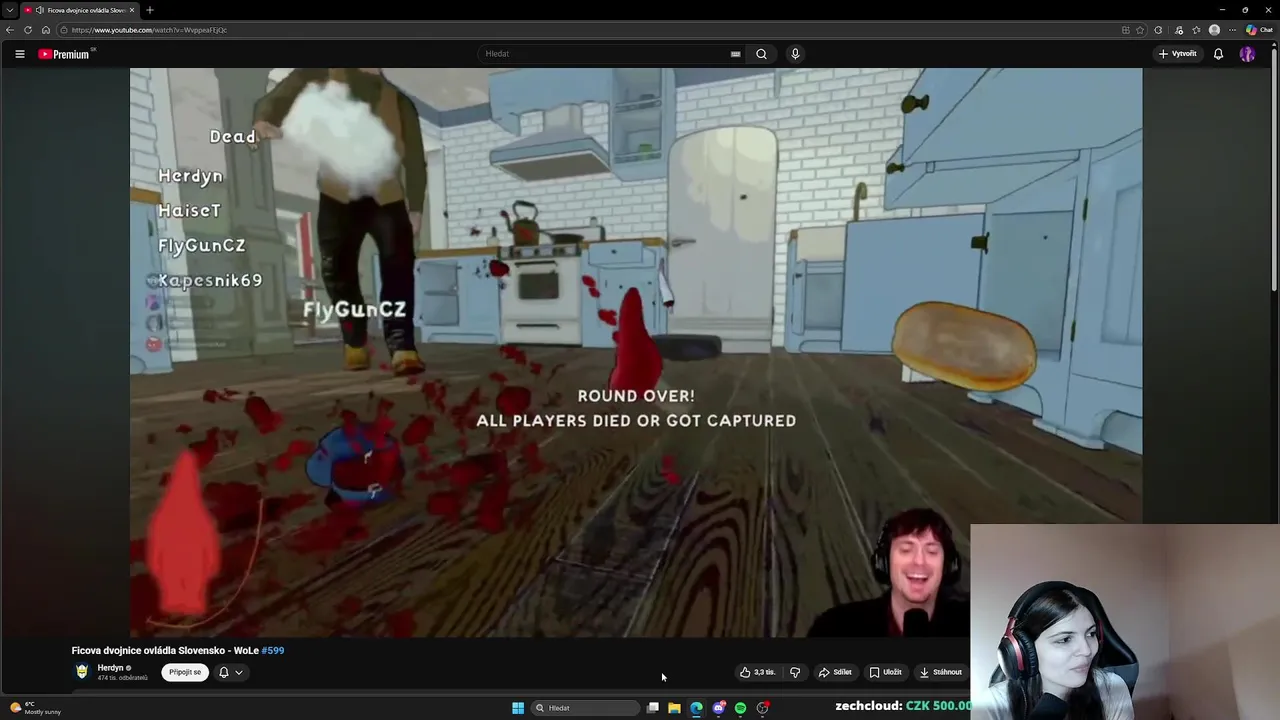This screenshot has width=1280, height=720.
Task: Like the video with 3,3 tis. thumbs up
Action: pyautogui.click(x=758, y=672)
